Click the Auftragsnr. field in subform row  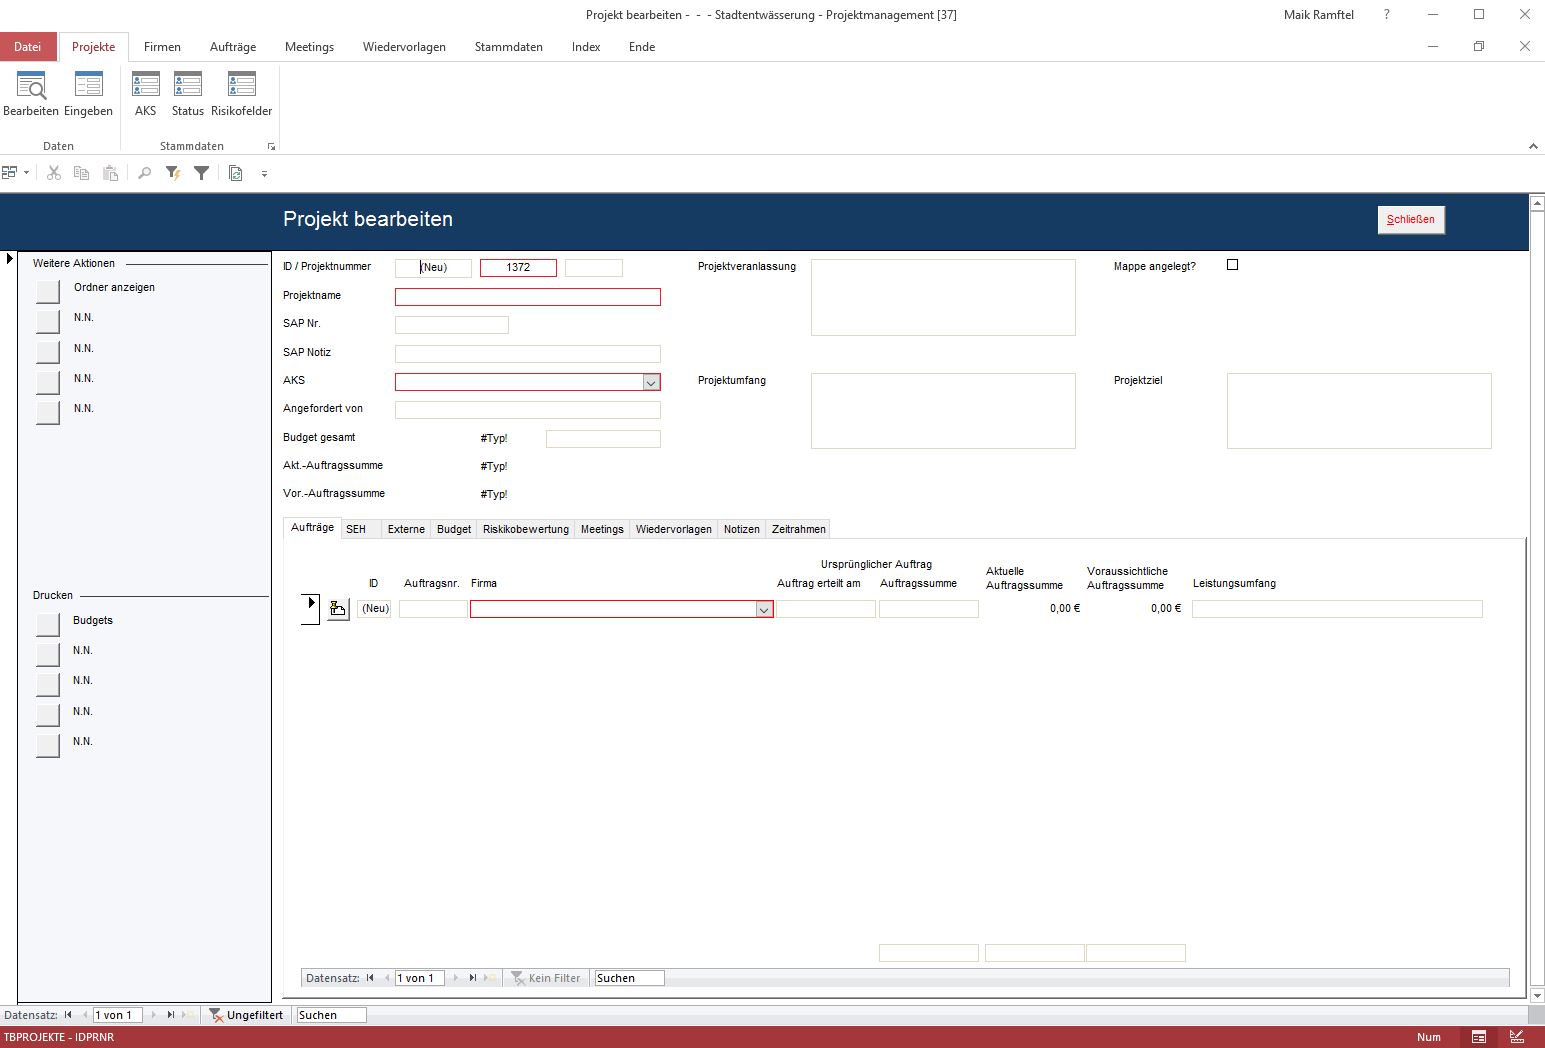pos(433,609)
